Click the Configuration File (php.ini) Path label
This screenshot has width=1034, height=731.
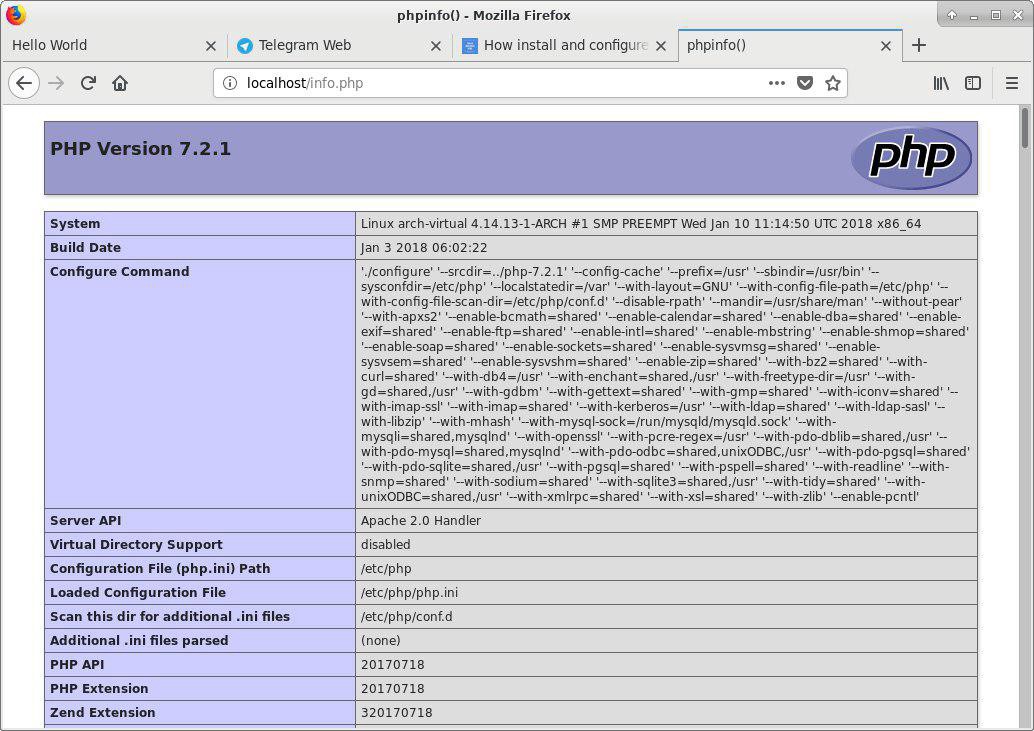160,568
